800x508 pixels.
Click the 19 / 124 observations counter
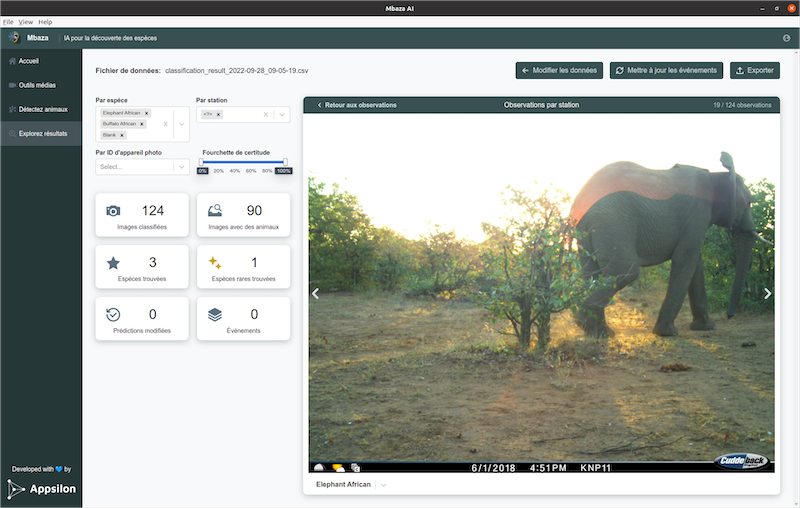click(742, 105)
